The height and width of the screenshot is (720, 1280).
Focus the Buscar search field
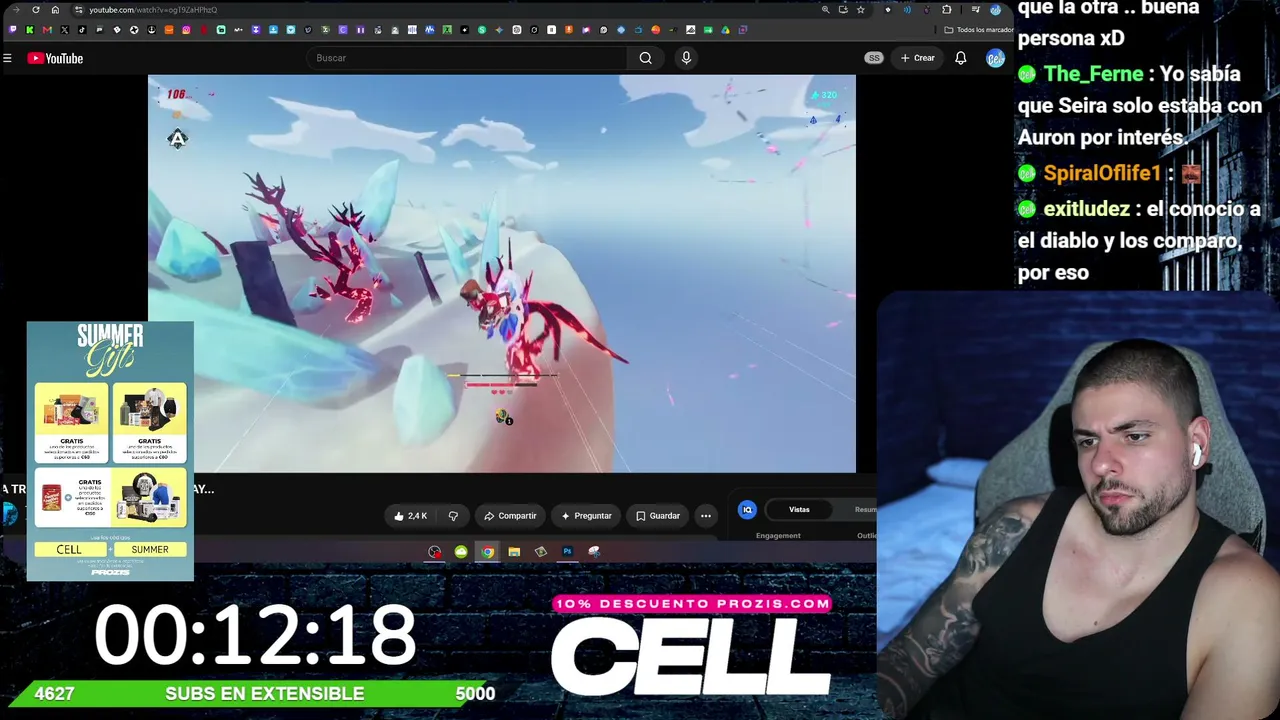(x=468, y=58)
